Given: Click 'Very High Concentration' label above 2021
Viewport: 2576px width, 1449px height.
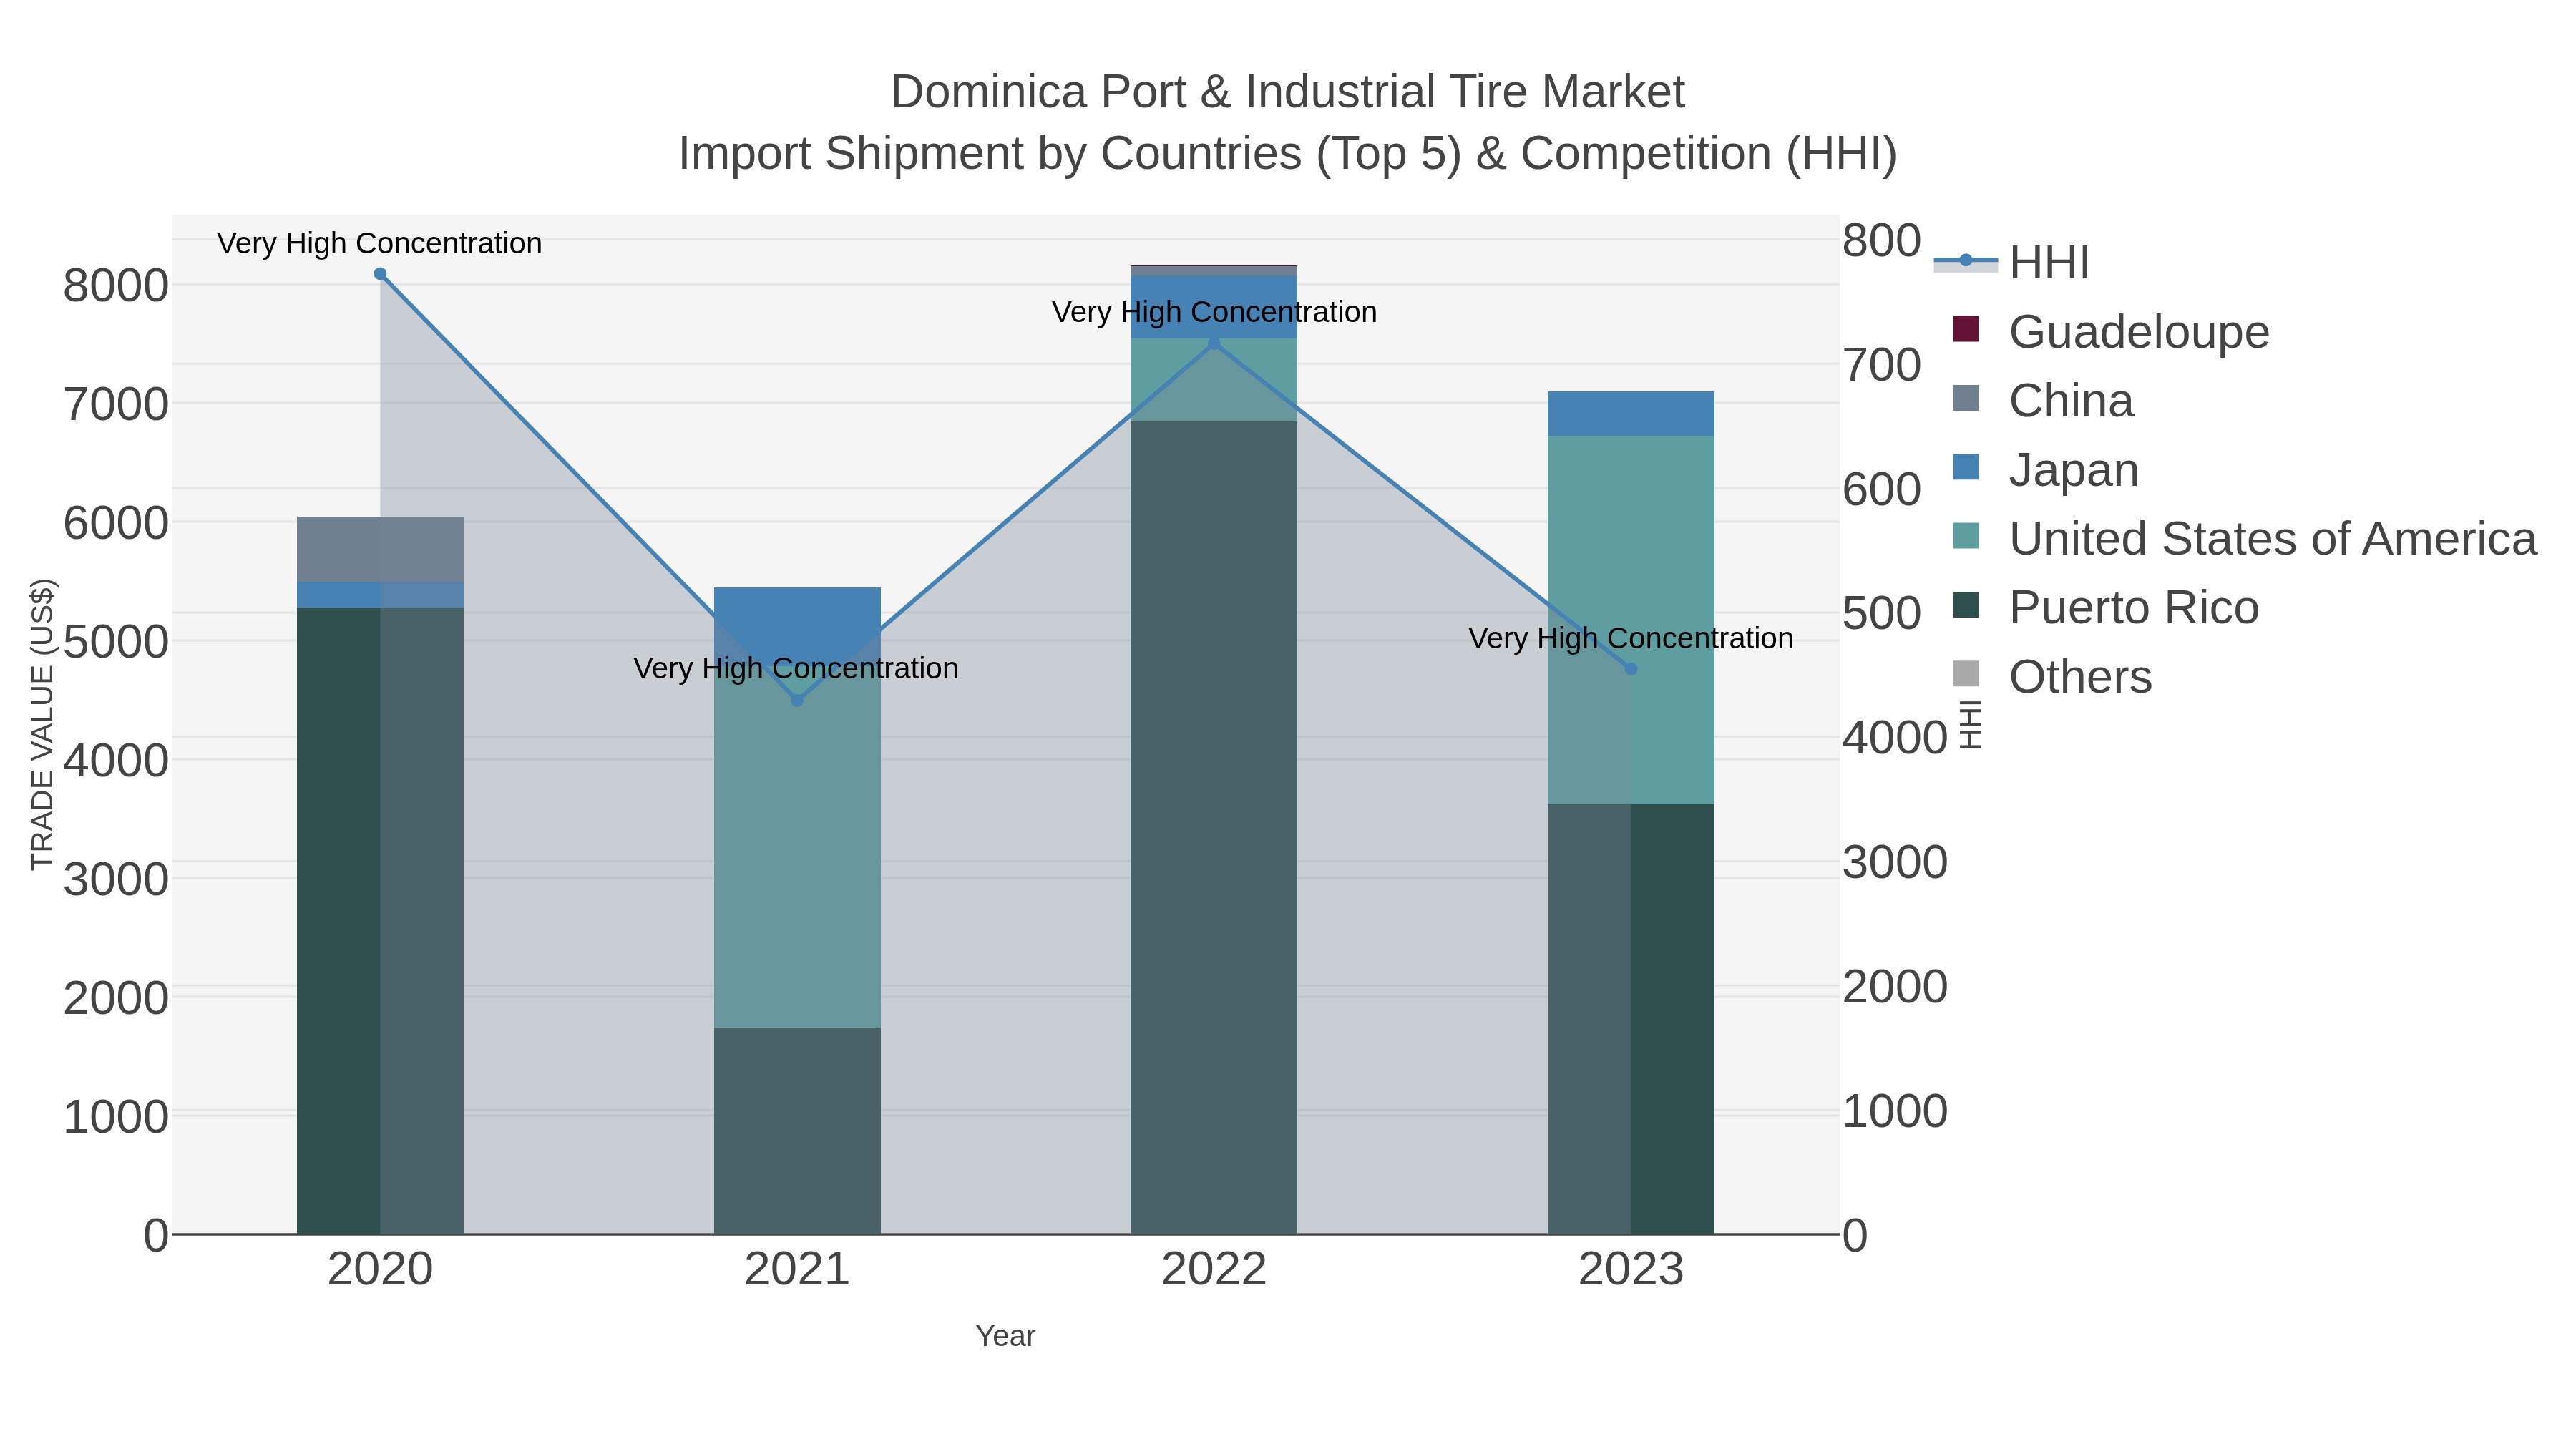Looking at the screenshot, I should (x=796, y=668).
